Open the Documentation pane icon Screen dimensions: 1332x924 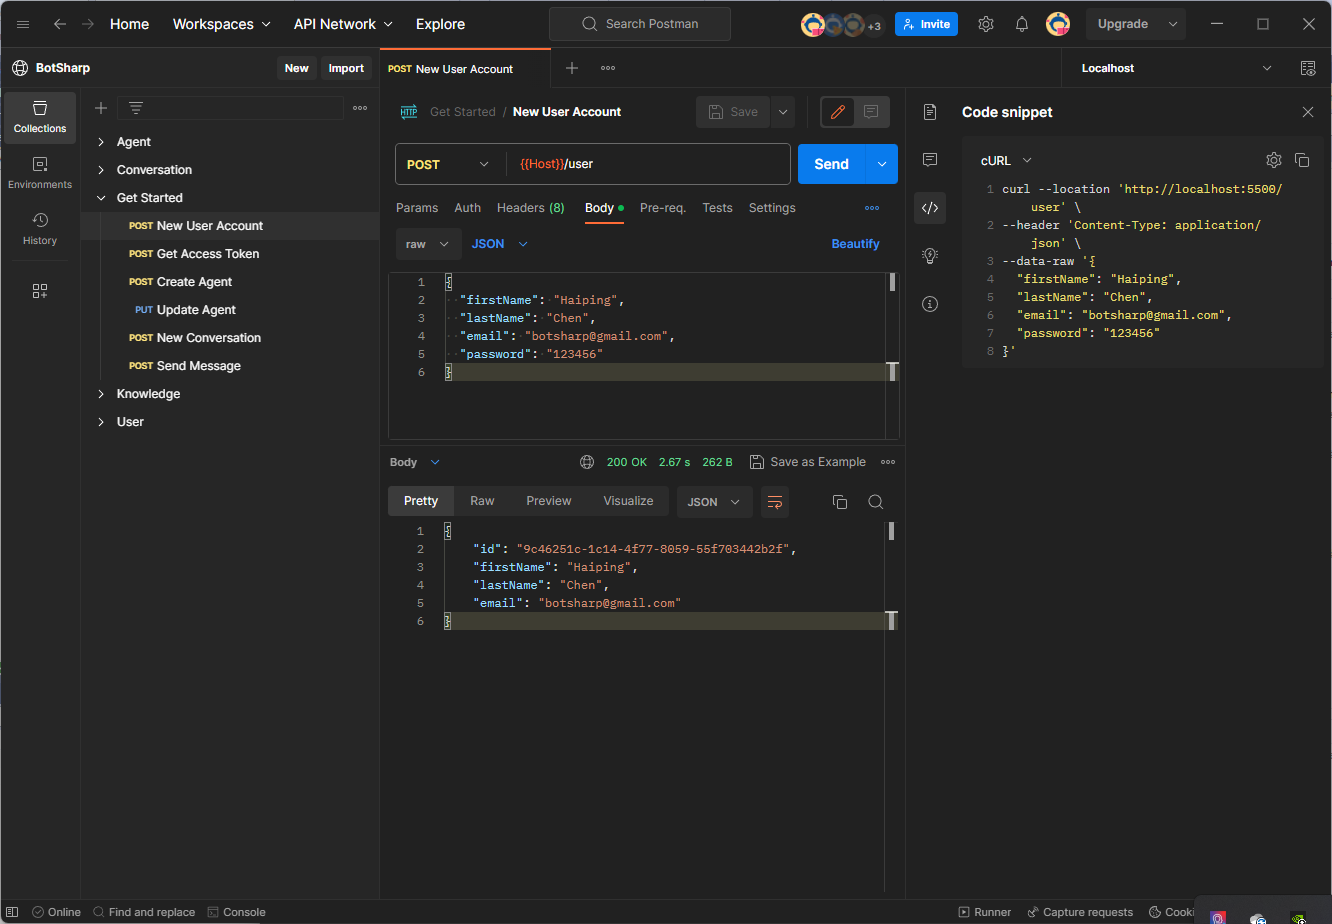tap(930, 112)
